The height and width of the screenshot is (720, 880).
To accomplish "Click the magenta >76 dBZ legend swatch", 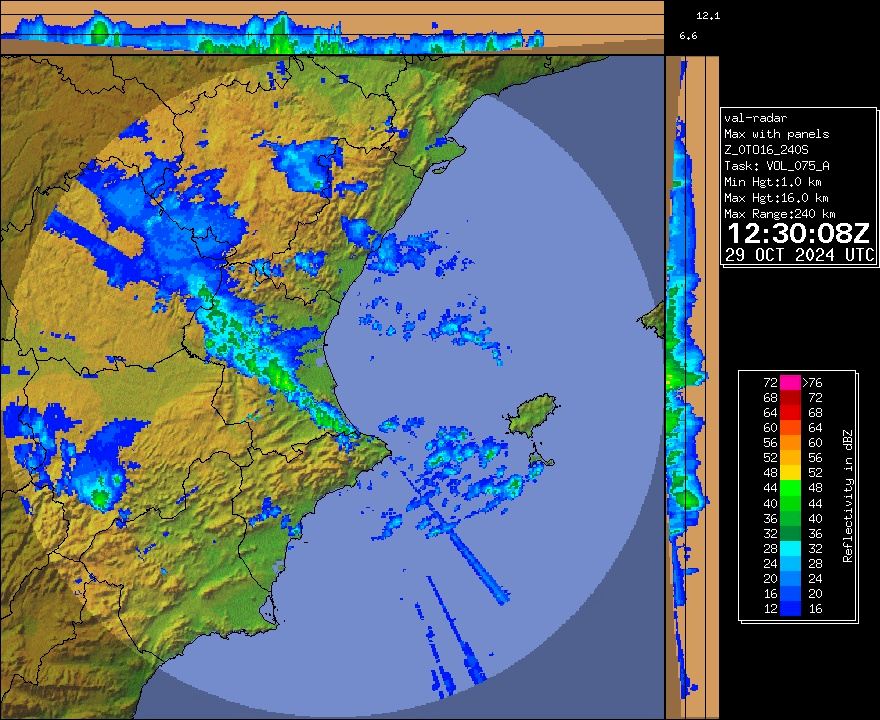I will (790, 382).
